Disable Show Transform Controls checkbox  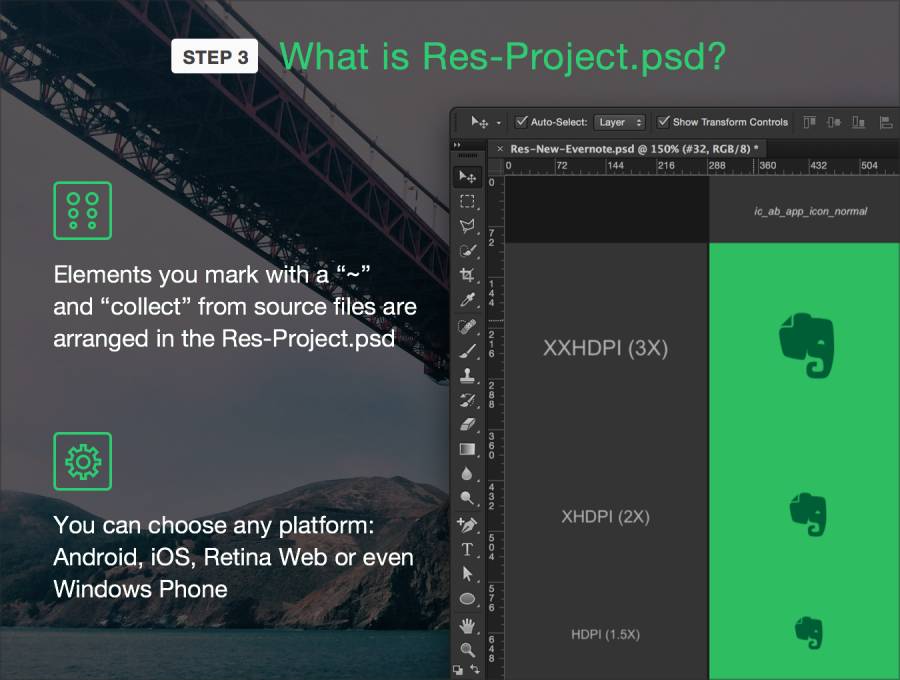click(663, 122)
